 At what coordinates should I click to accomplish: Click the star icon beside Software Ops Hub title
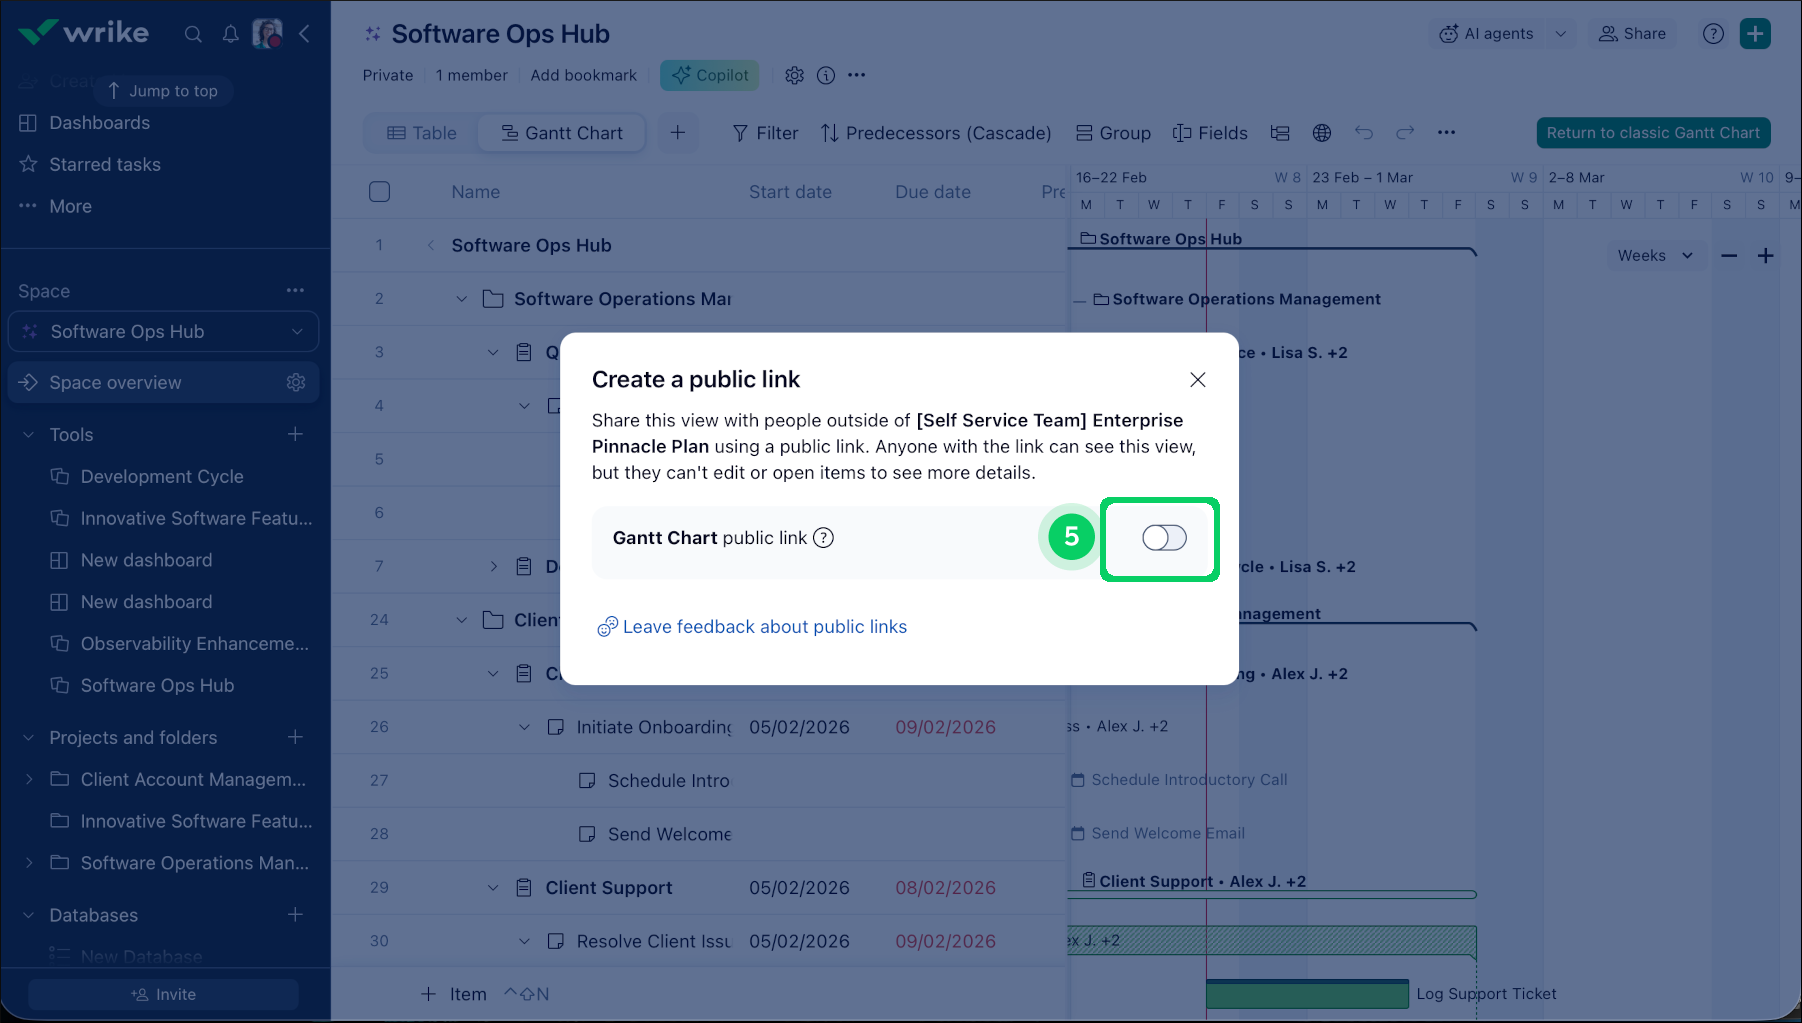372,34
